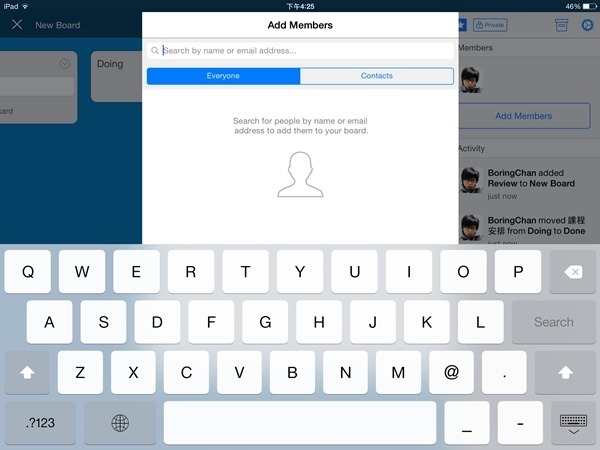Switch to the Contacts tab
This screenshot has width=600, height=450.
coord(377,76)
